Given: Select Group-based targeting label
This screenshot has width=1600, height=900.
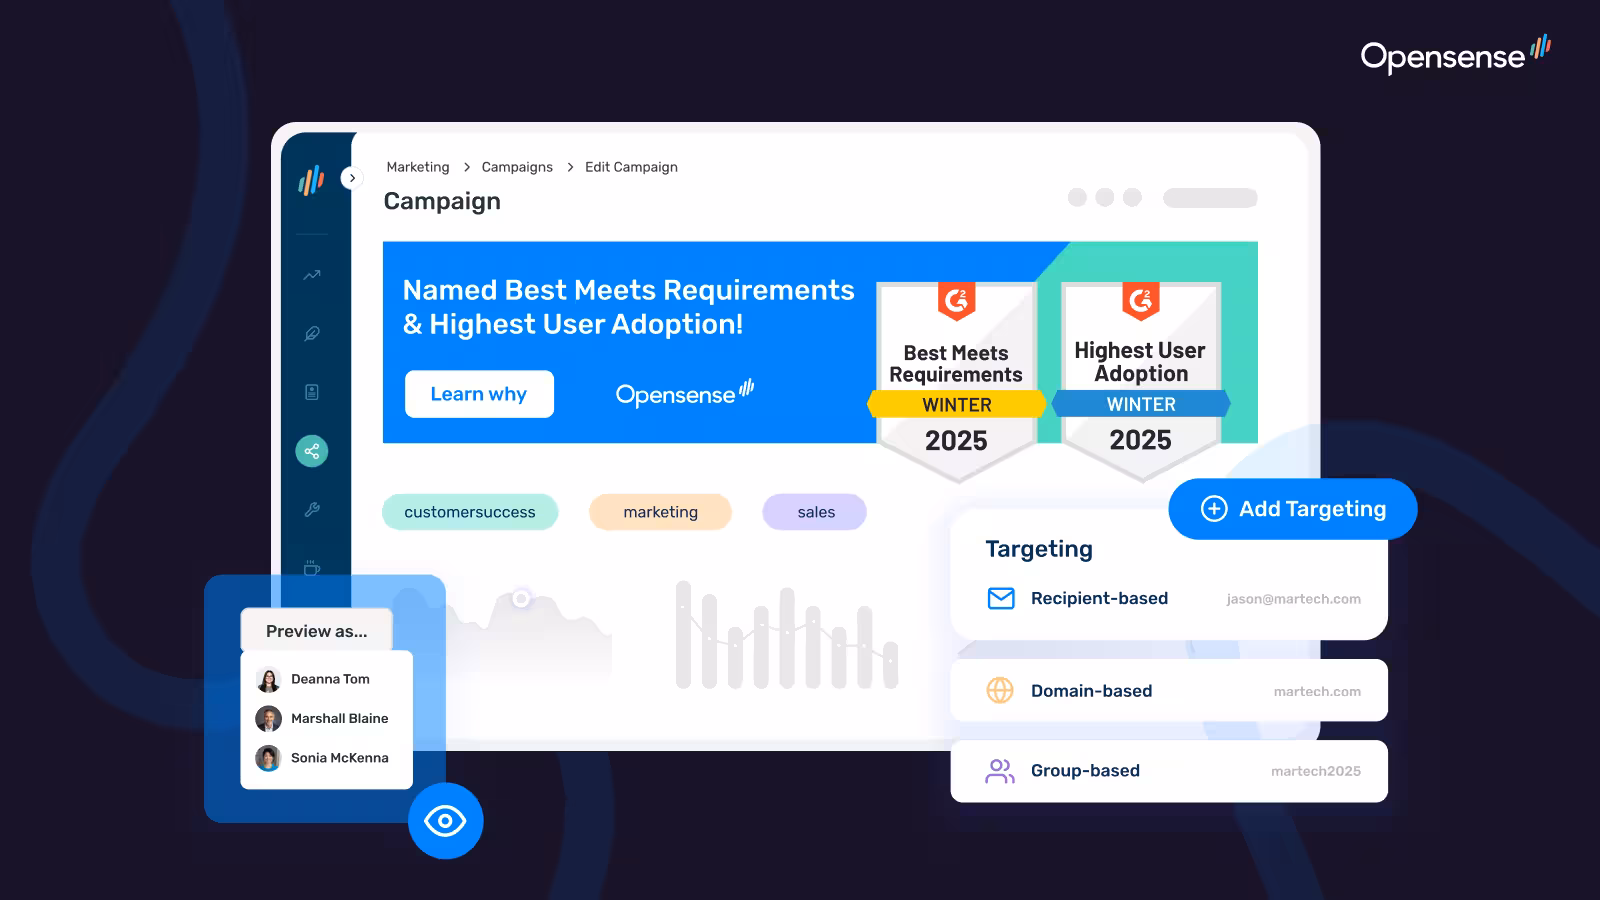Looking at the screenshot, I should point(1085,770).
